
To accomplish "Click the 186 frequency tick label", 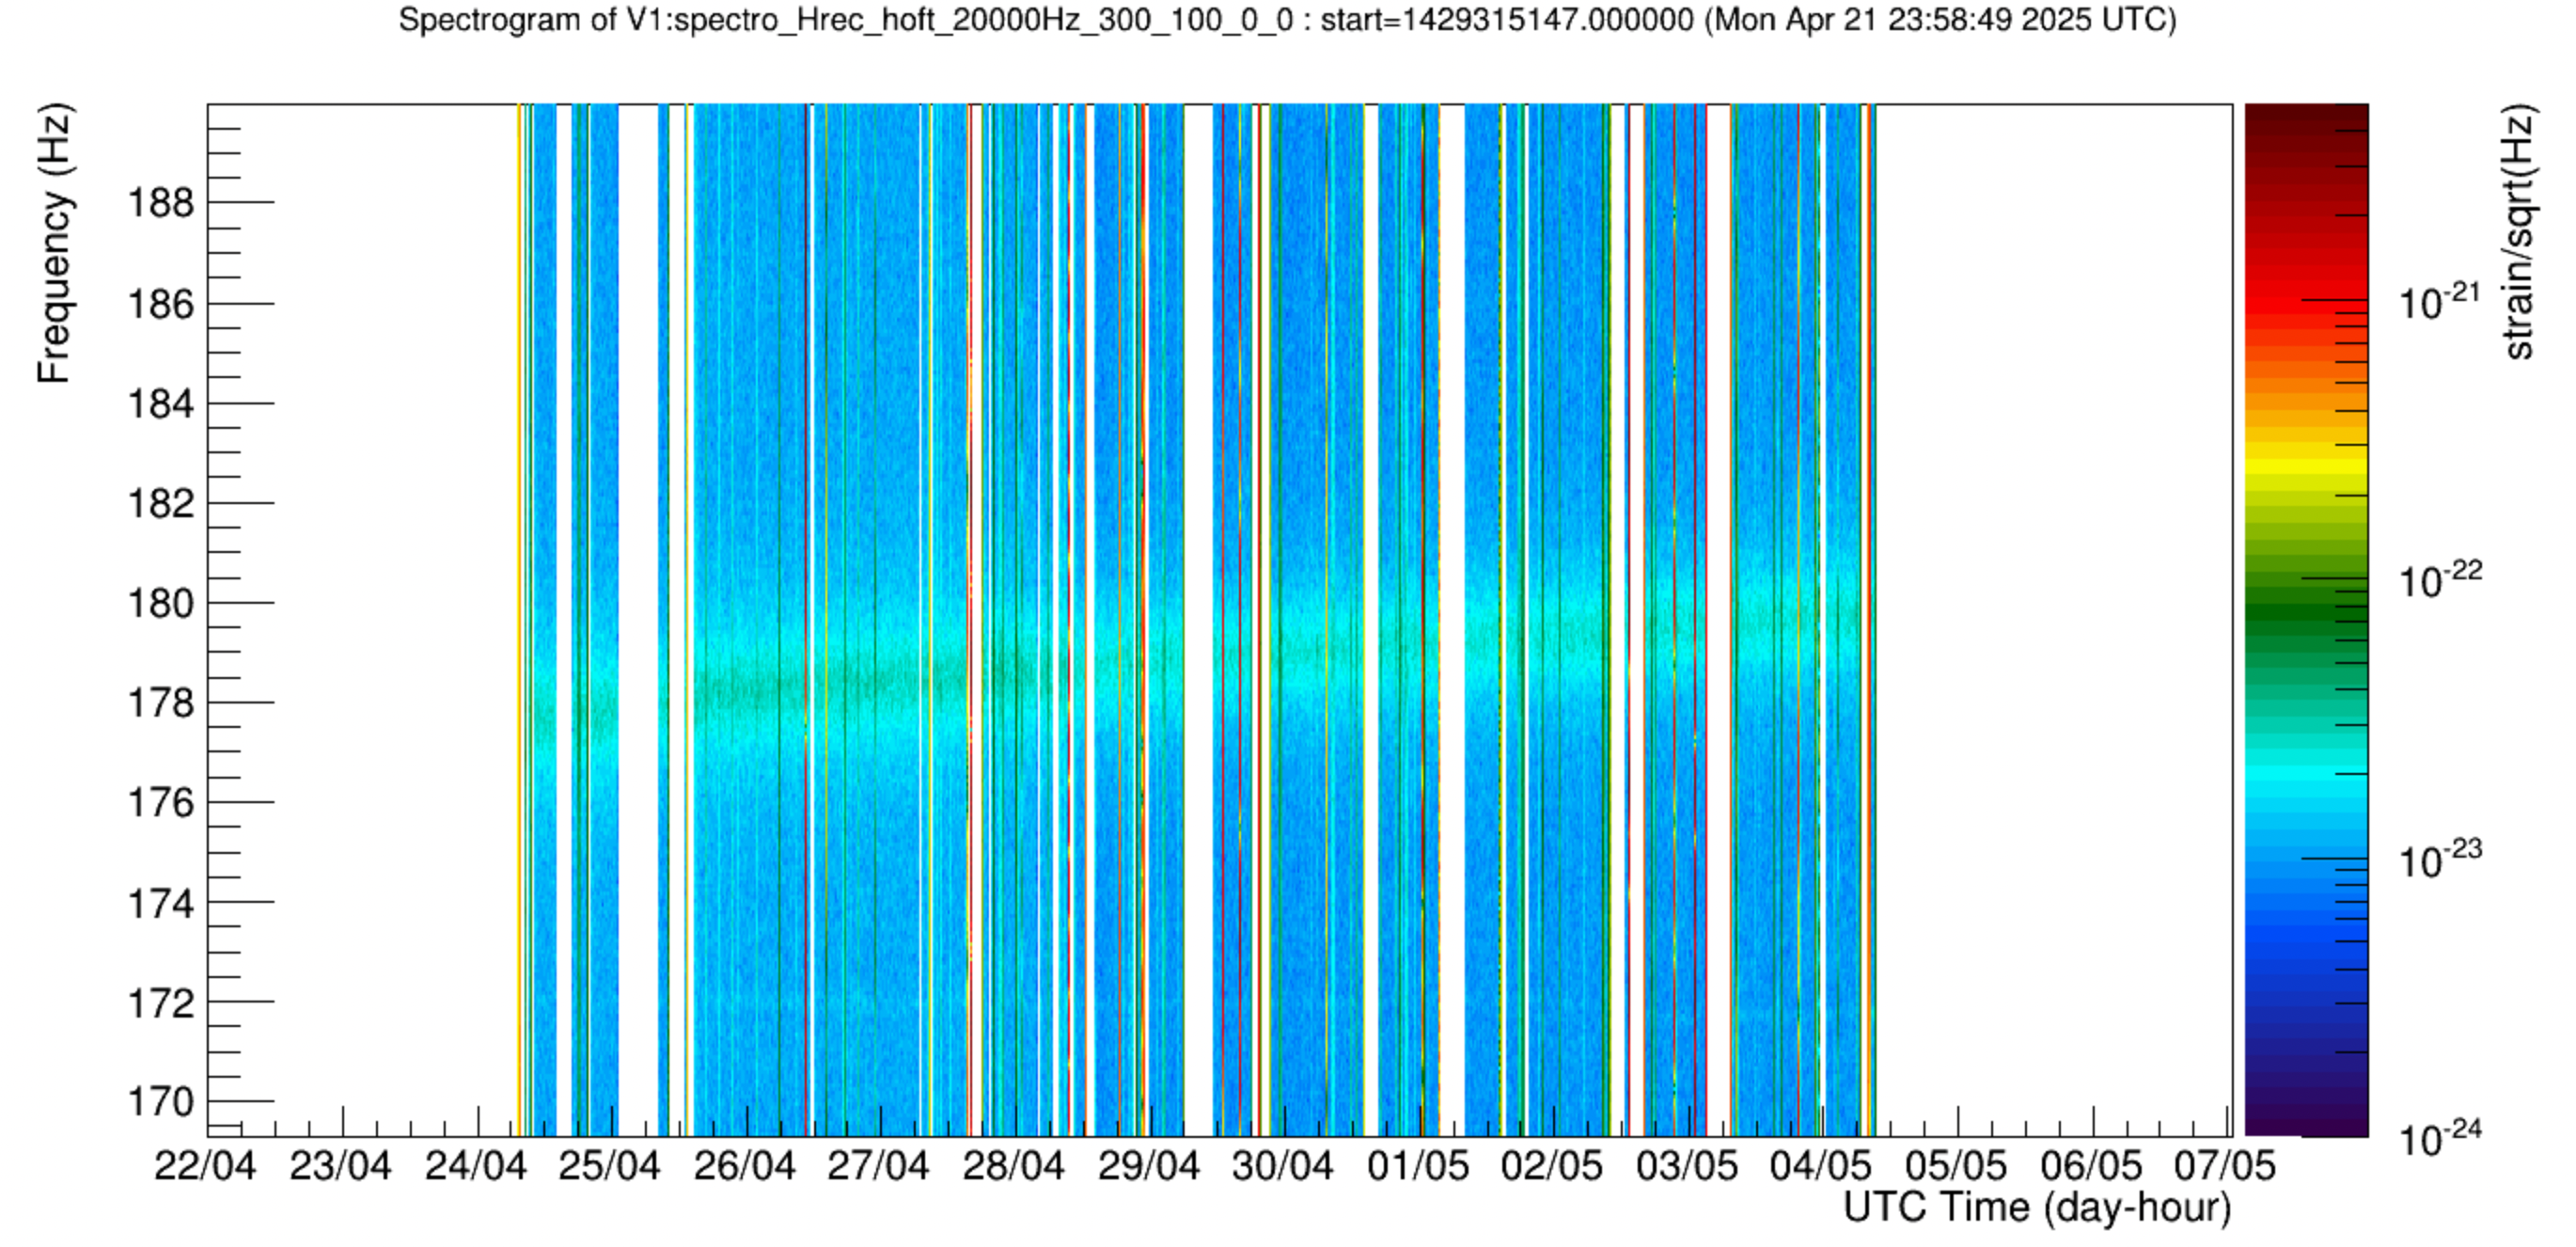I will coord(160,304).
